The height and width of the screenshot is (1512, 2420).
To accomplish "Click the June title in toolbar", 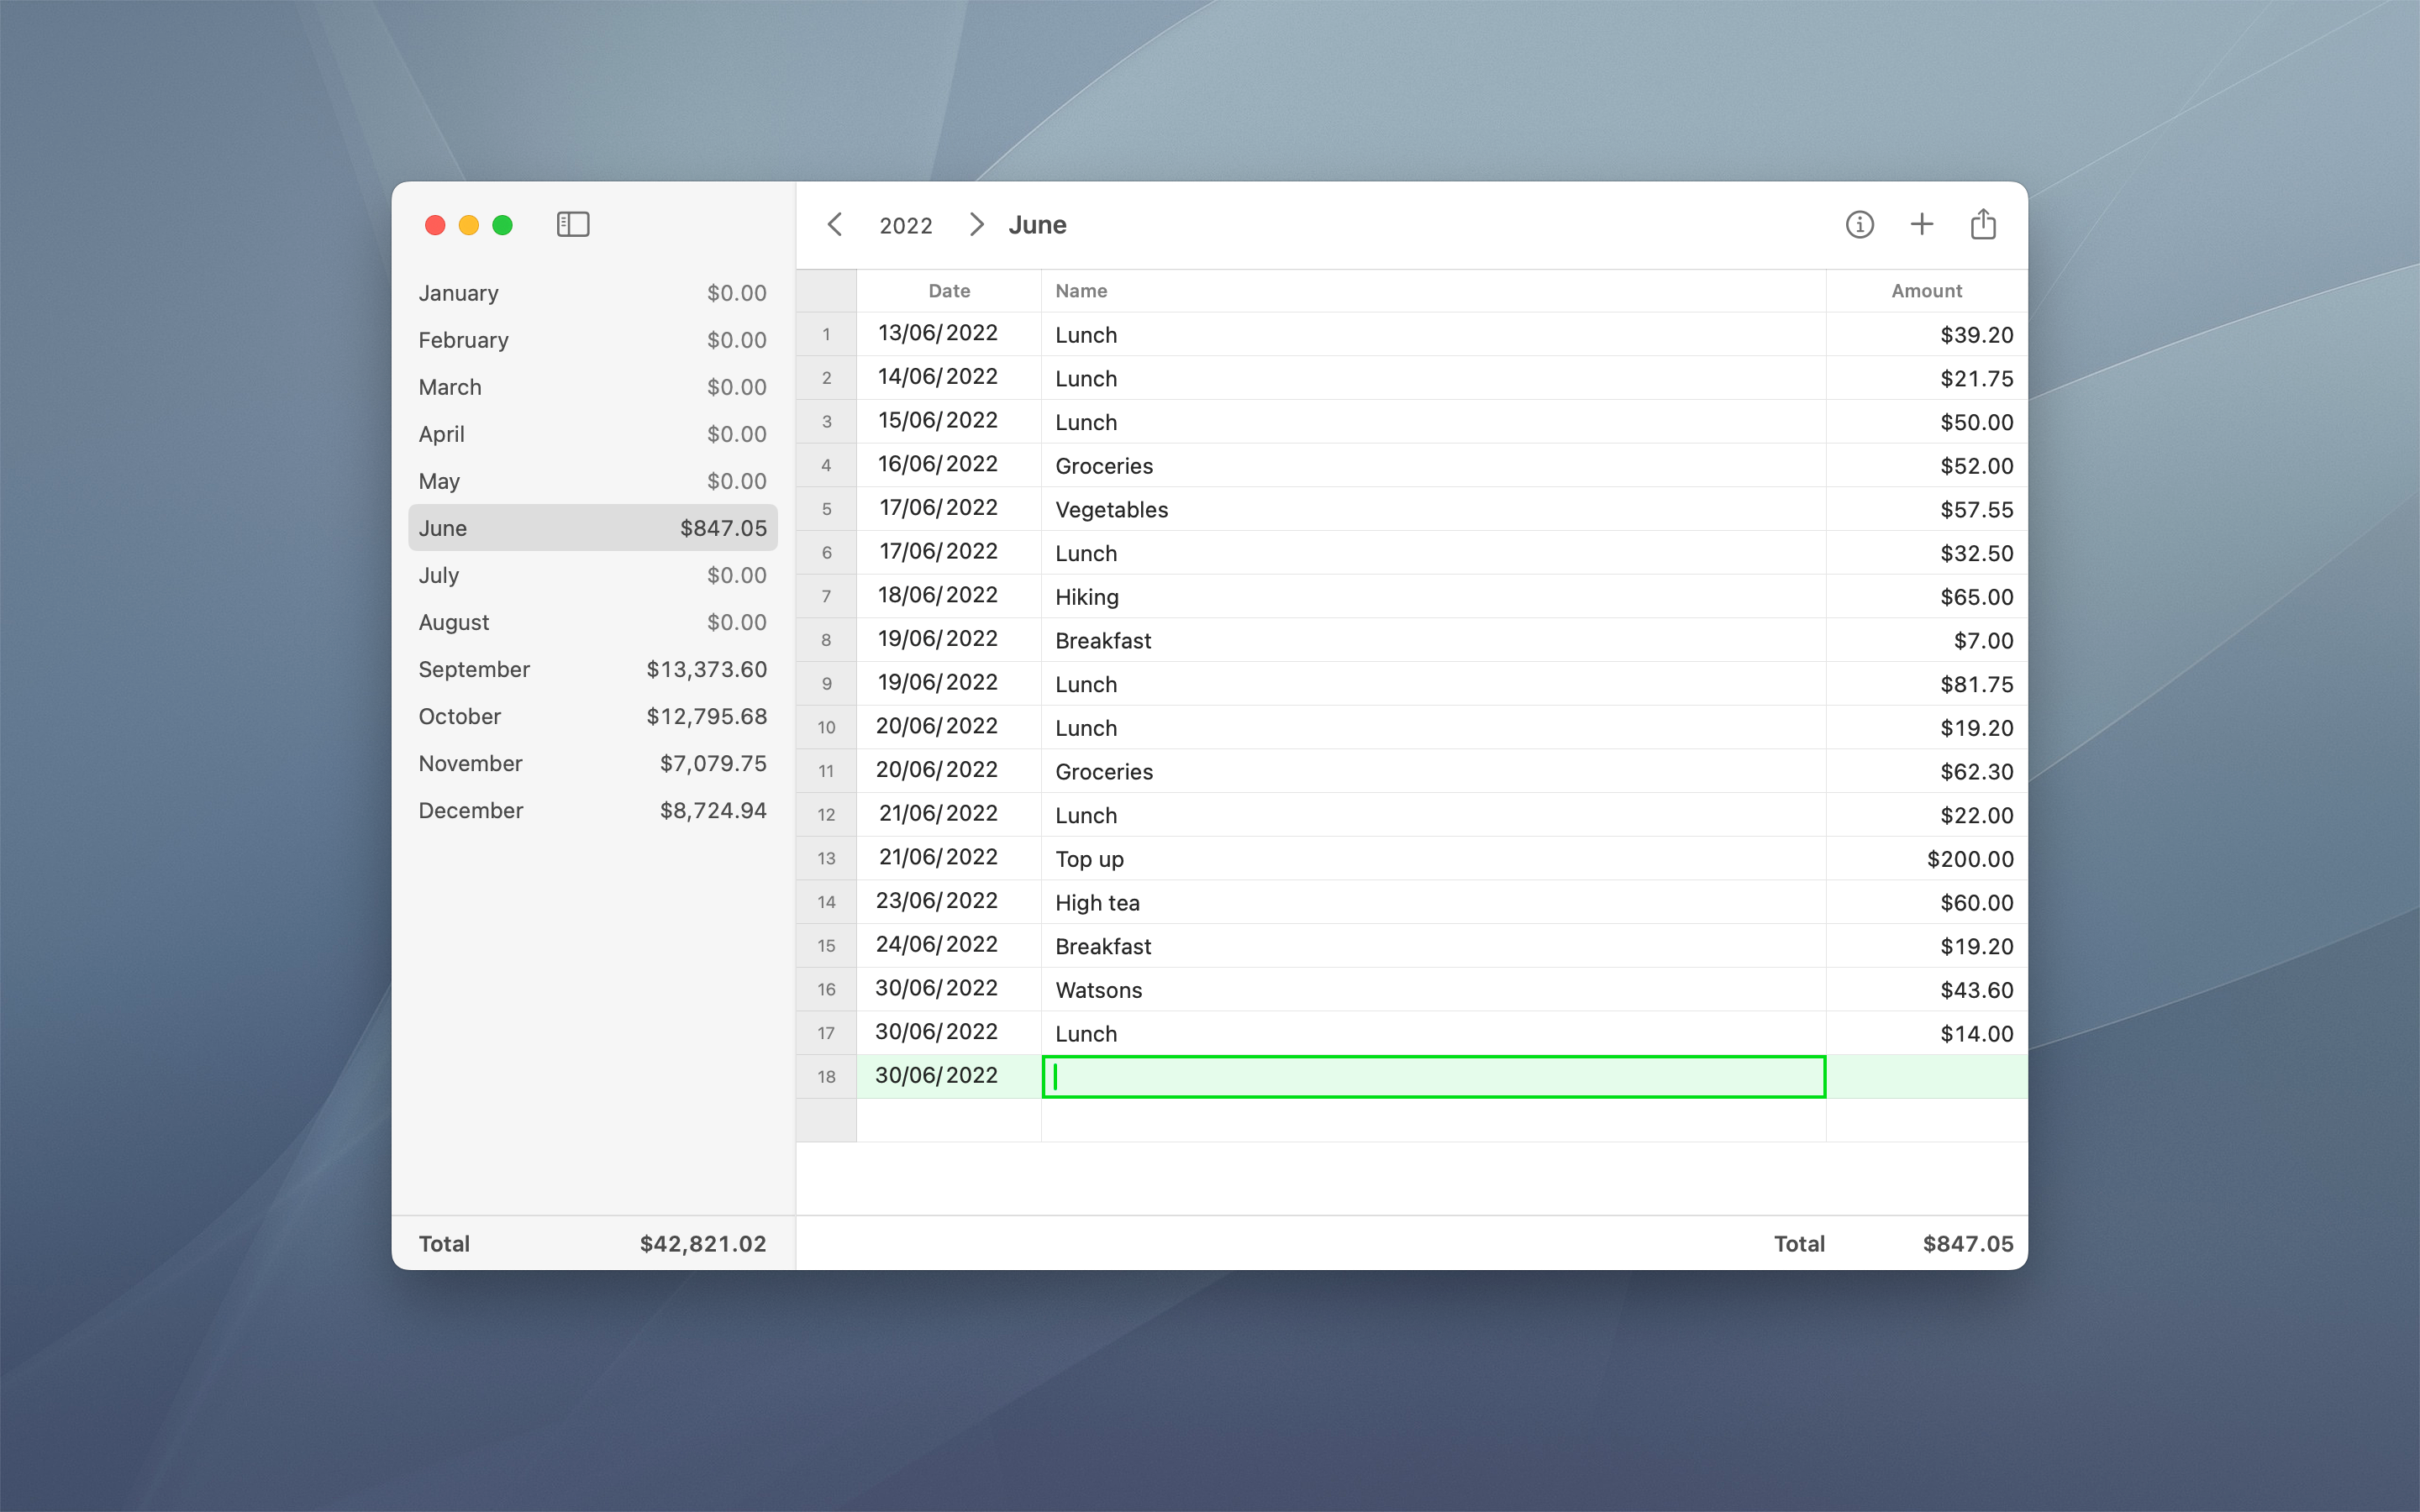I will click(1037, 225).
